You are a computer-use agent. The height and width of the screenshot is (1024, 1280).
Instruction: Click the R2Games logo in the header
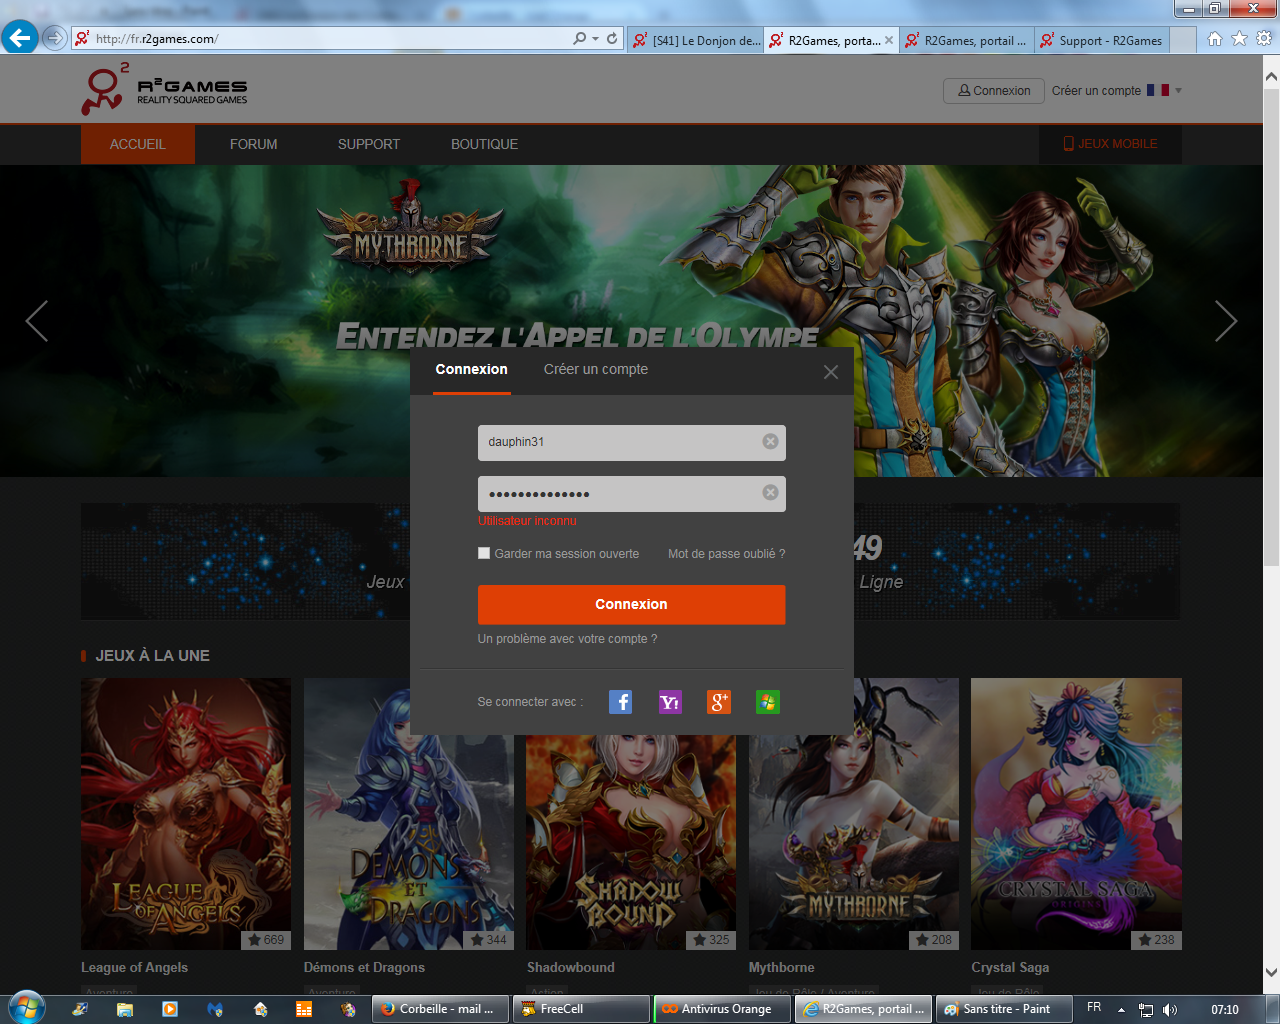tap(165, 90)
